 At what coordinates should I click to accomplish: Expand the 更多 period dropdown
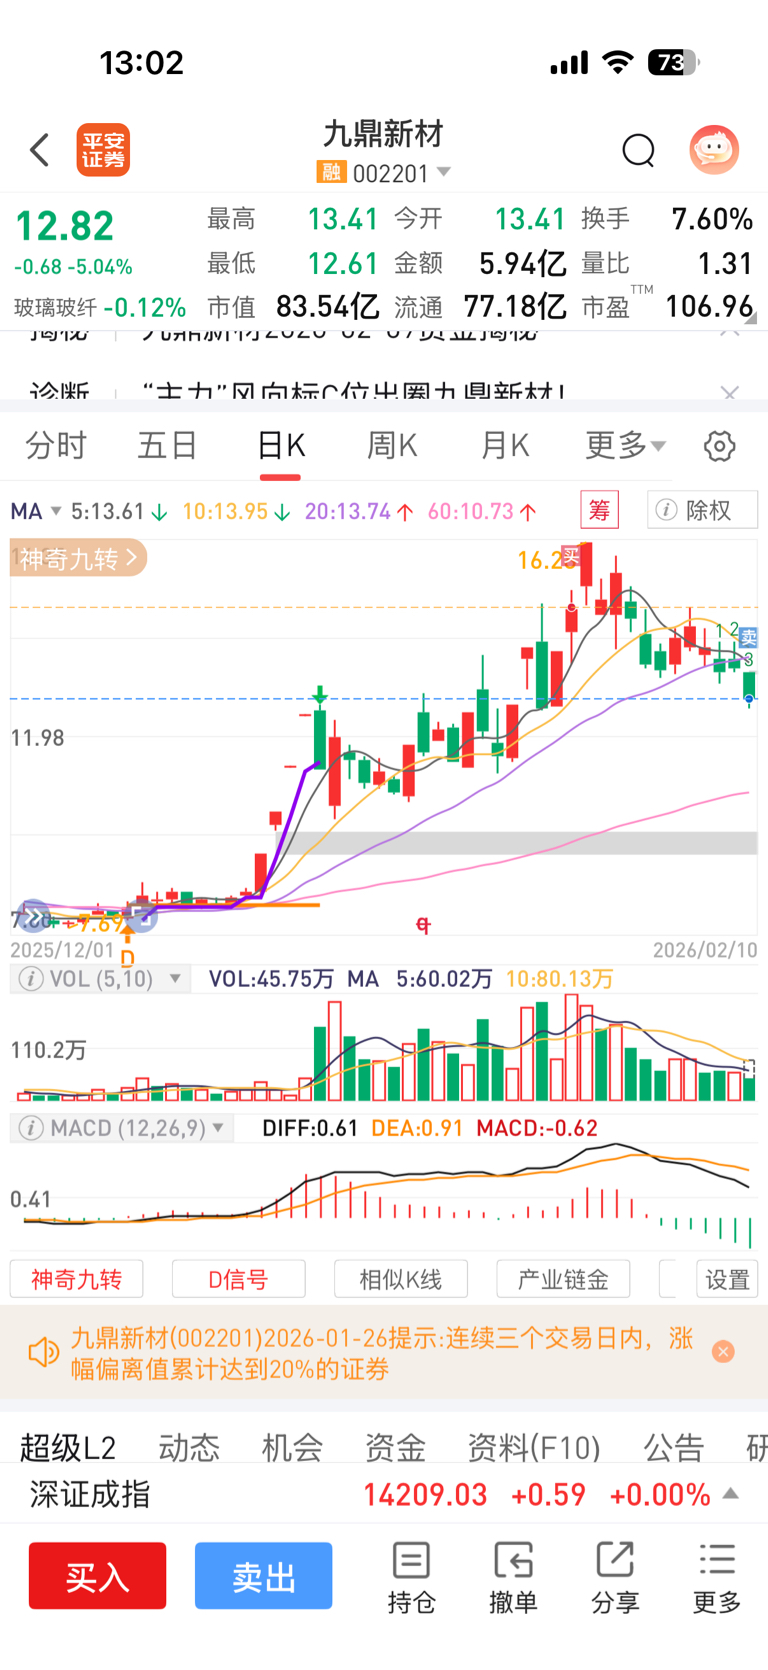(x=625, y=445)
